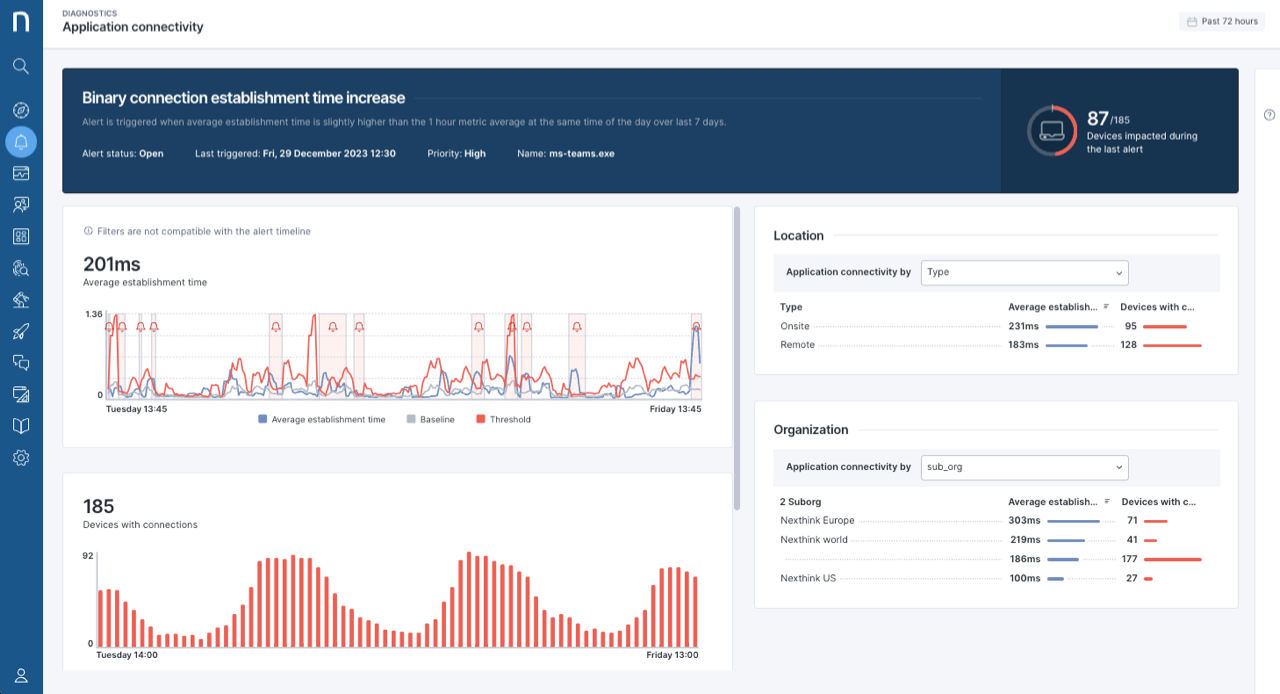Open the book documentation icon in sidebar
The width and height of the screenshot is (1280, 694).
pos(21,426)
